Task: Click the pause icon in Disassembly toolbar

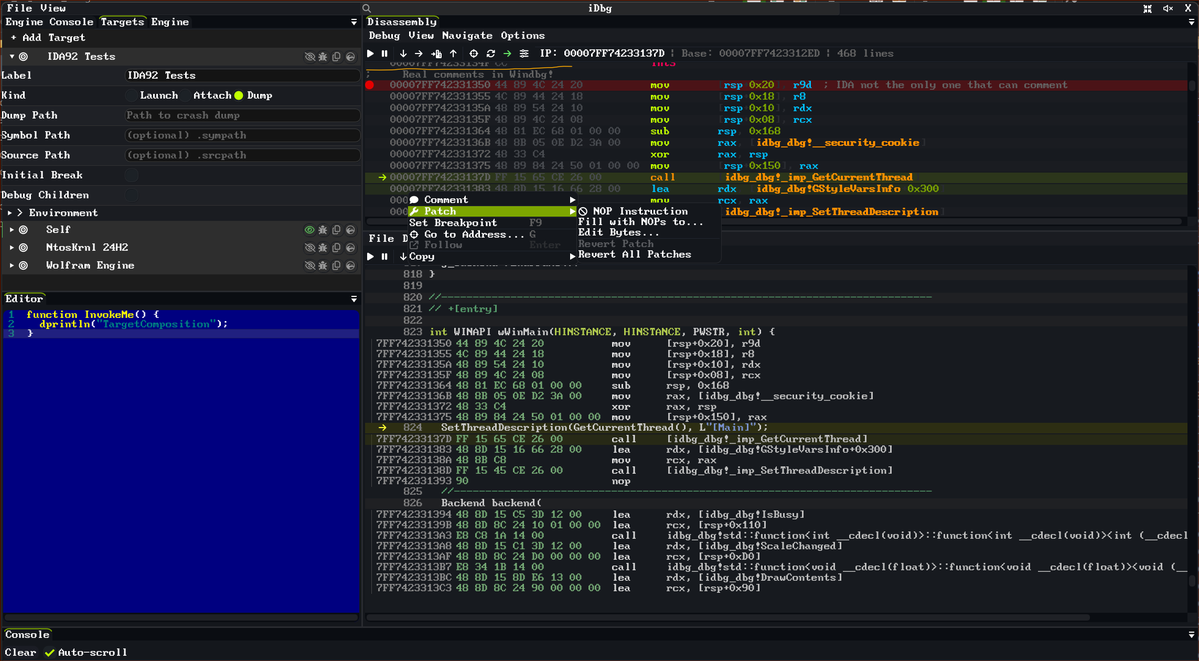Action: 385,54
